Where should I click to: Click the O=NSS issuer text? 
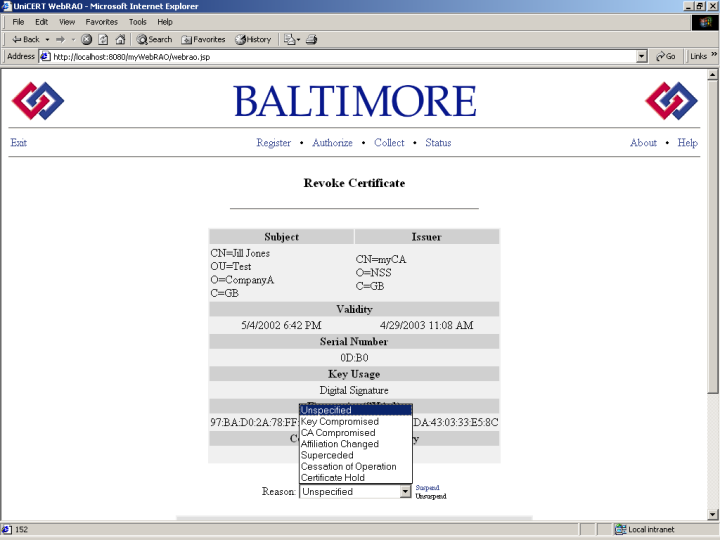[373, 273]
